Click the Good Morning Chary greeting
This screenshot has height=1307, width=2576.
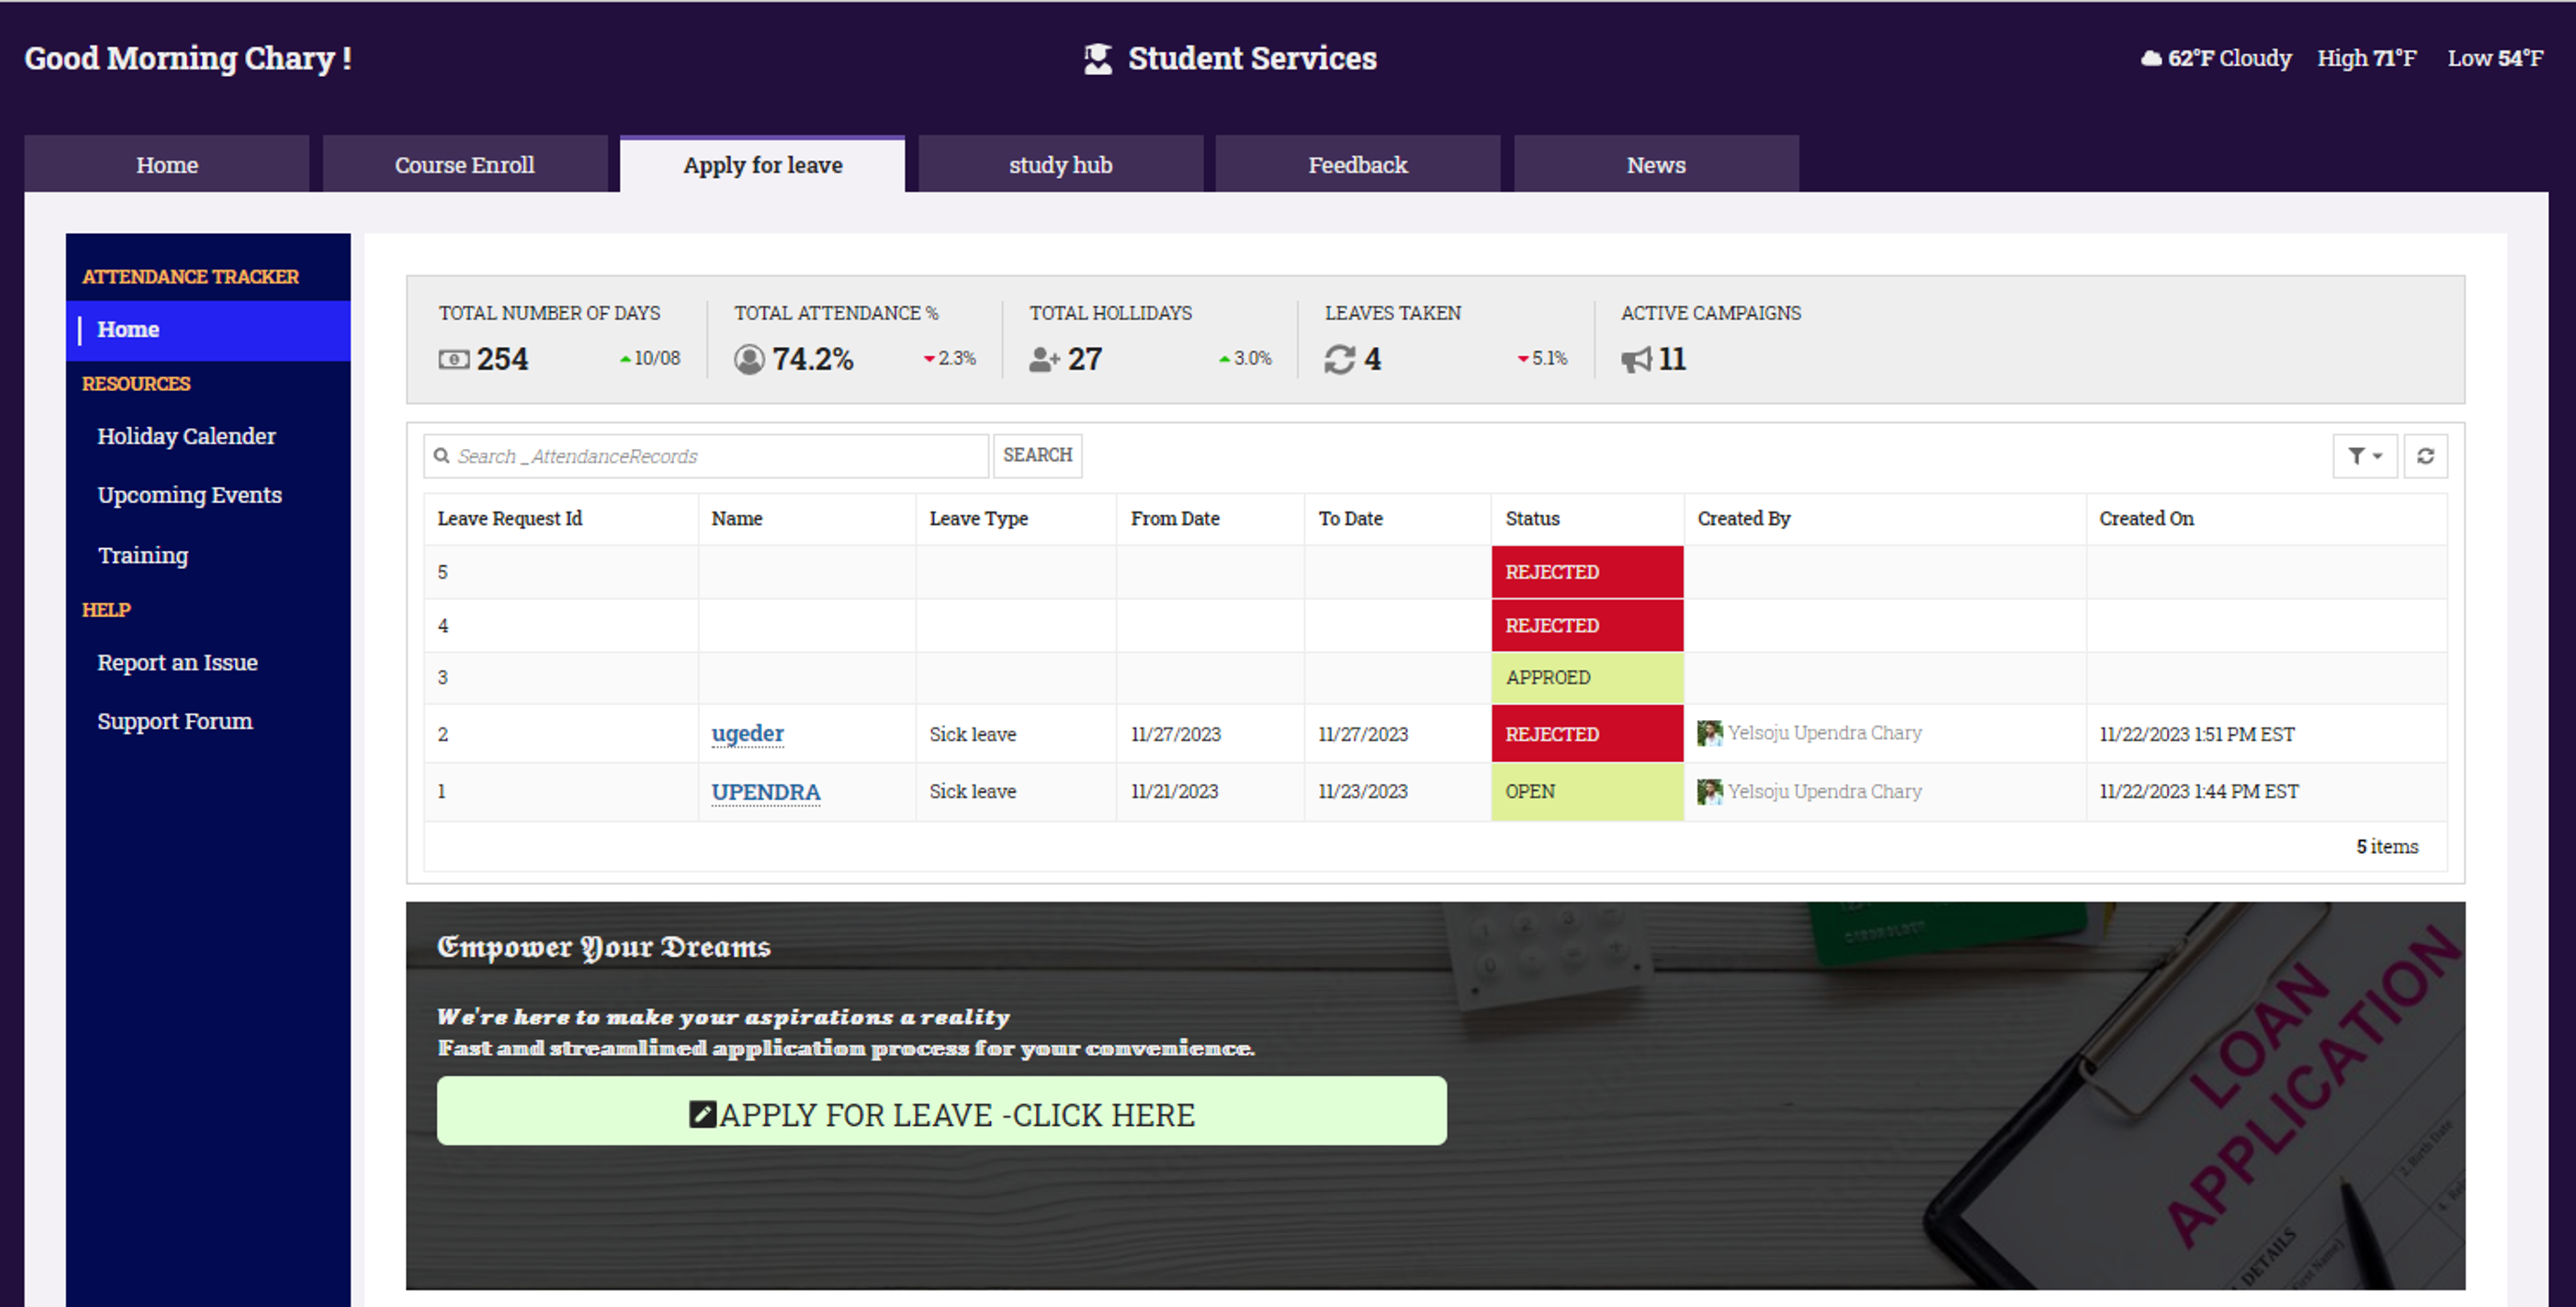click(x=188, y=58)
